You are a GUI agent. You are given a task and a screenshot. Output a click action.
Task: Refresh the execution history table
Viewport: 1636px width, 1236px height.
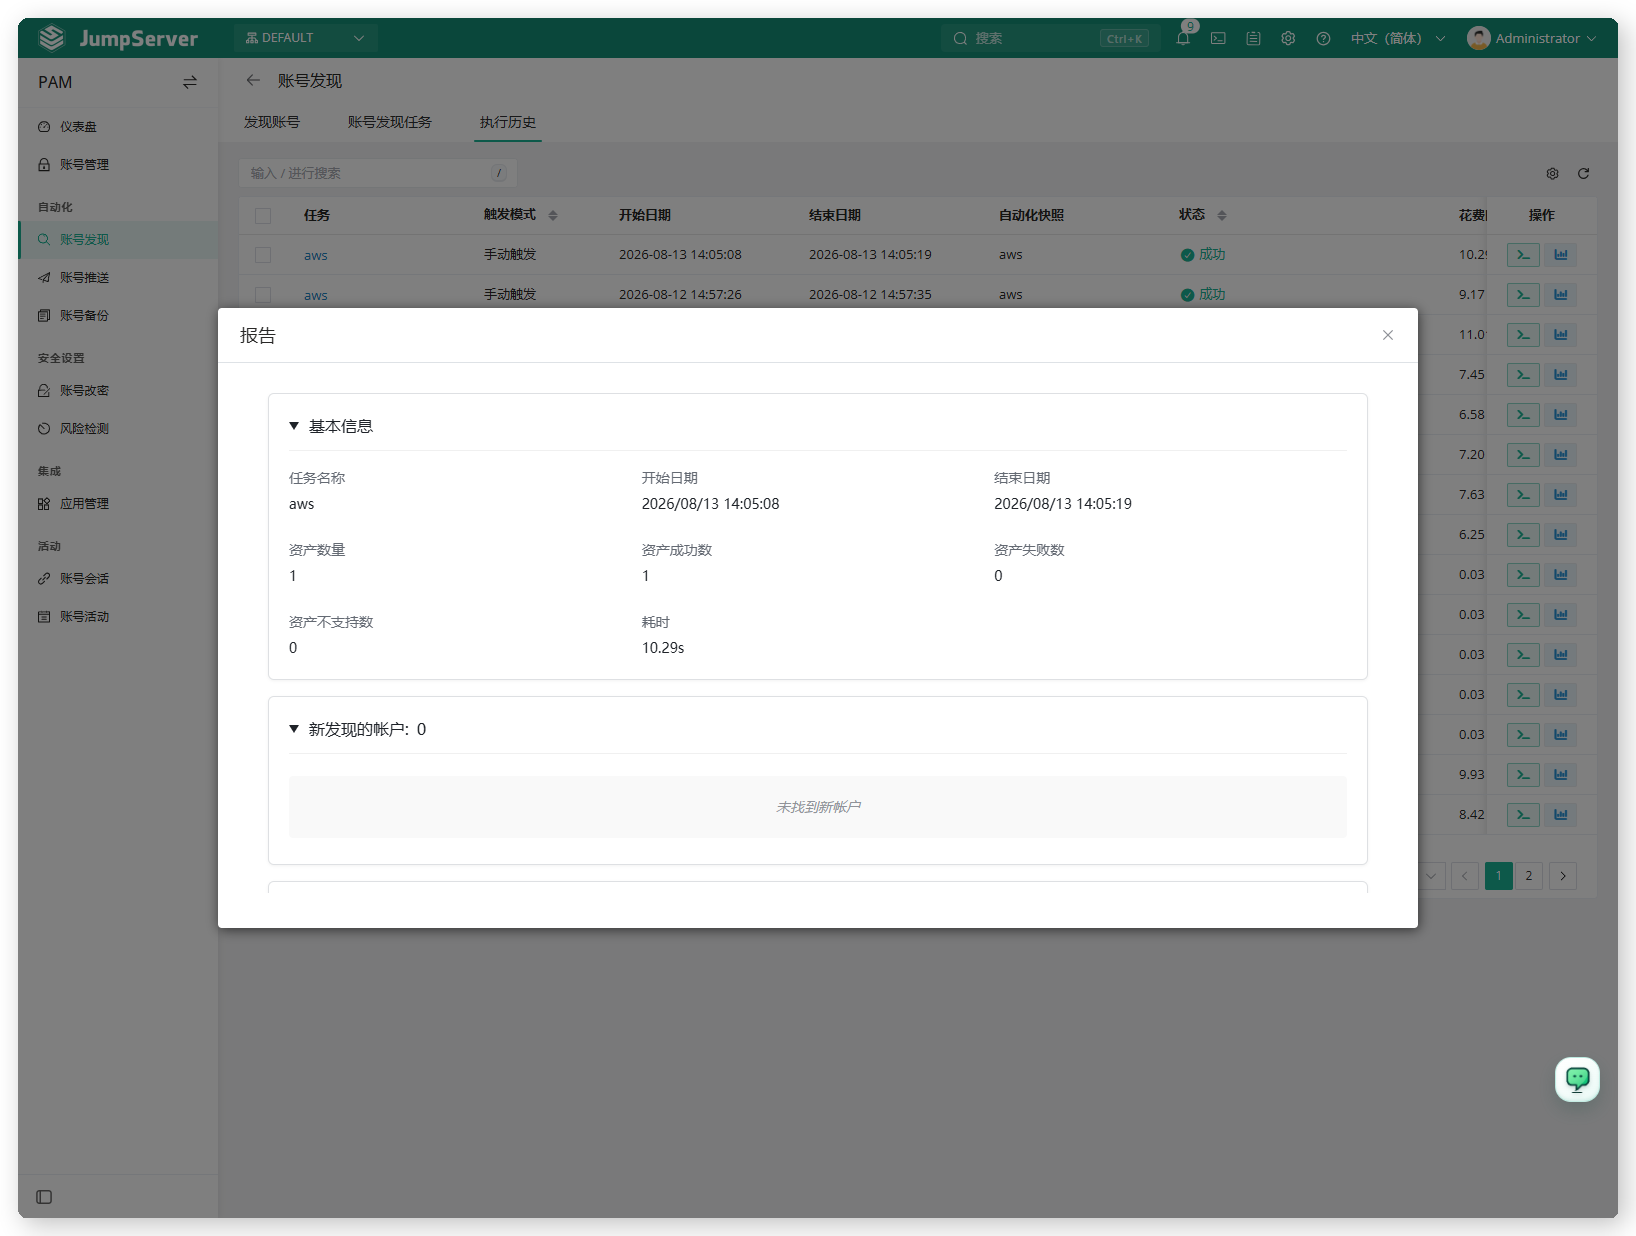click(1583, 173)
